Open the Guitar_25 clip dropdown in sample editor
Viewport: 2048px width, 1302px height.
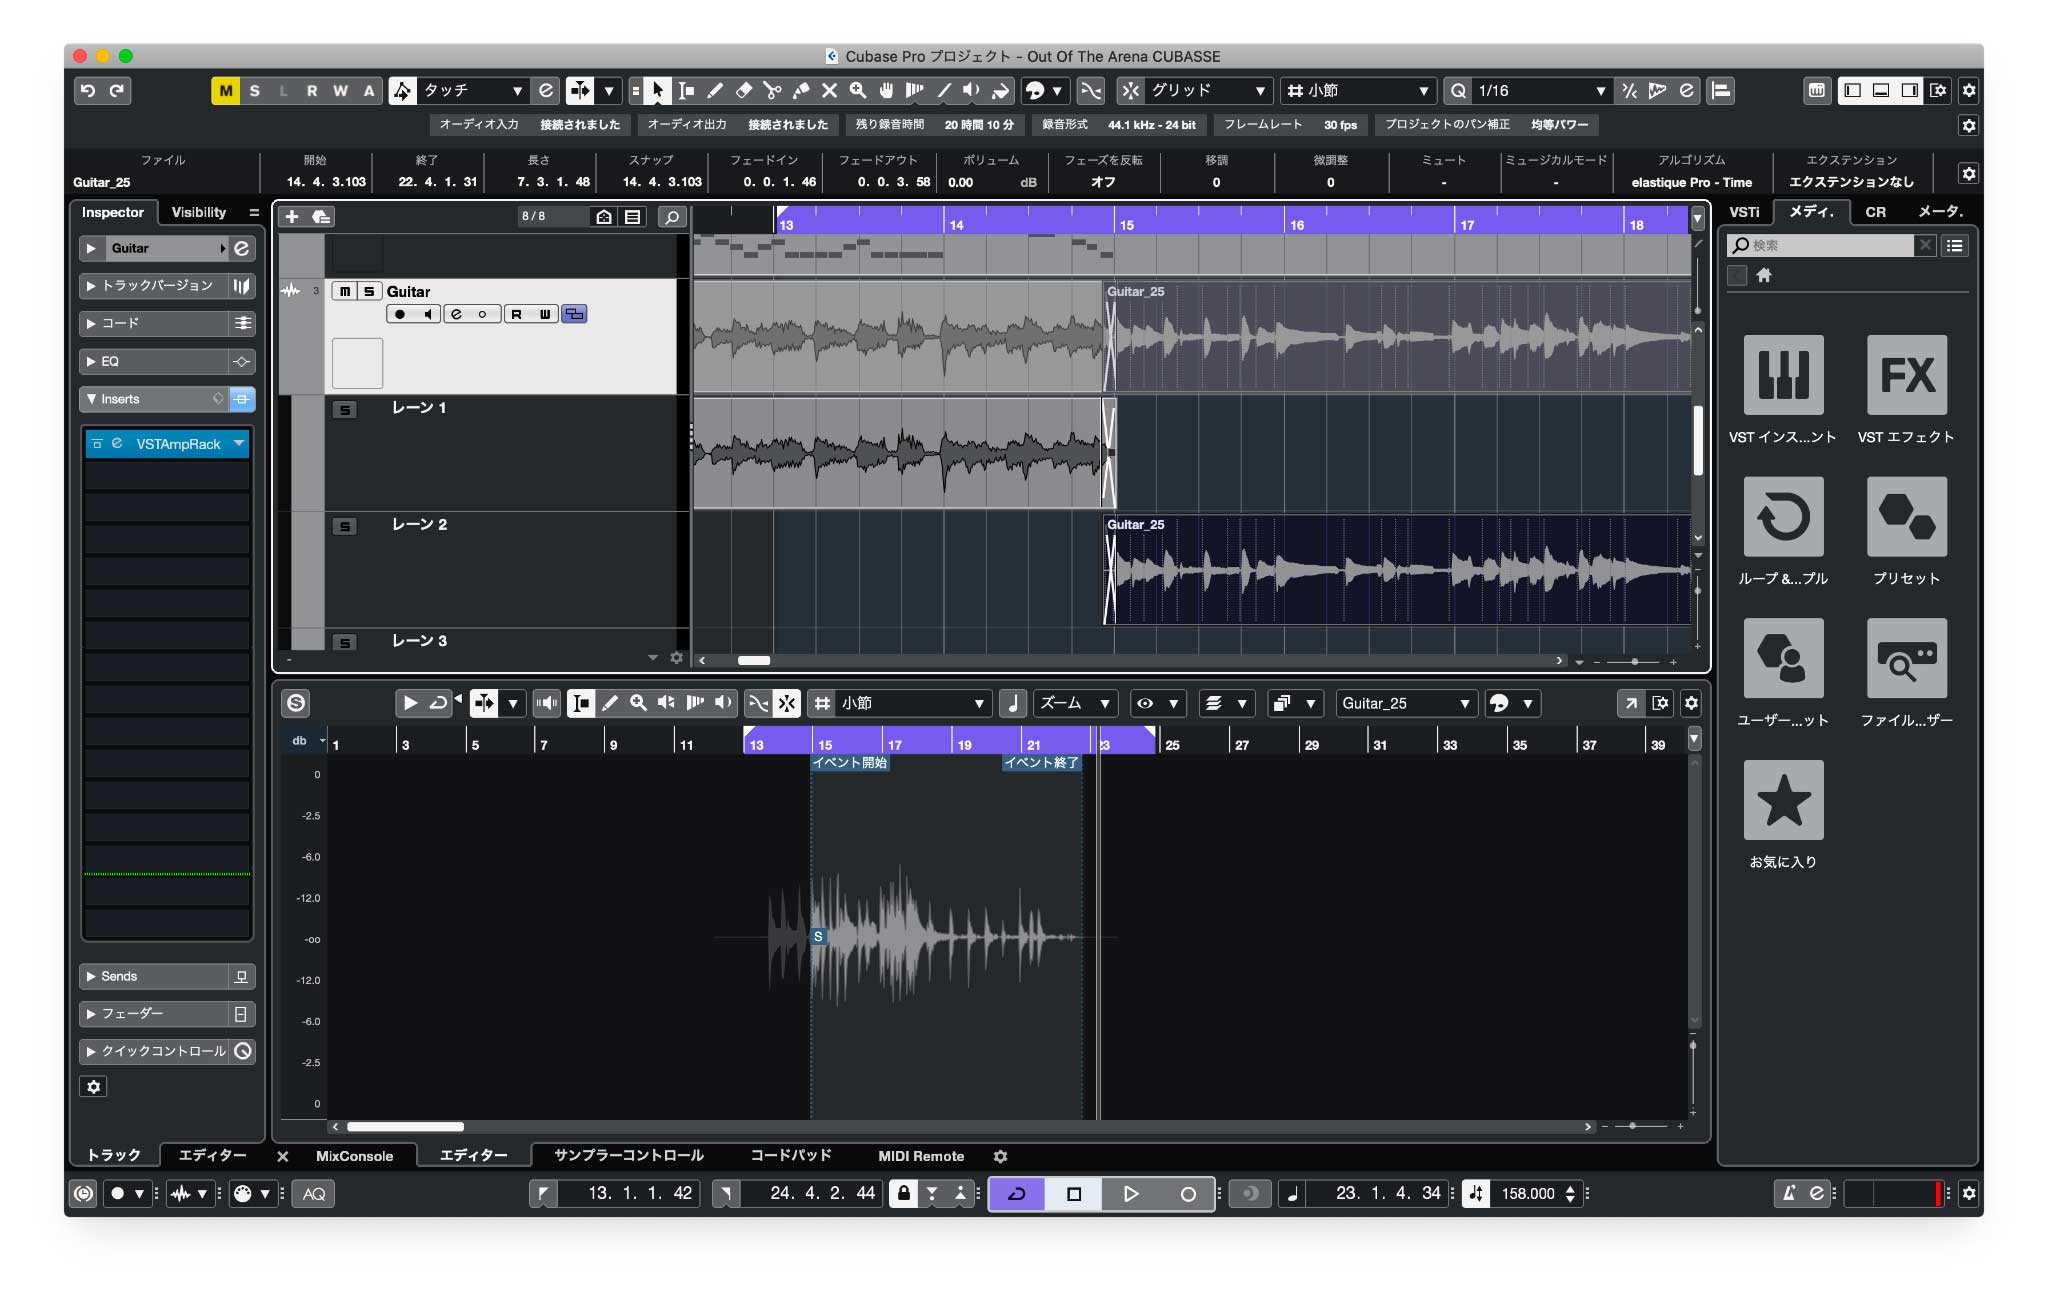(1406, 703)
